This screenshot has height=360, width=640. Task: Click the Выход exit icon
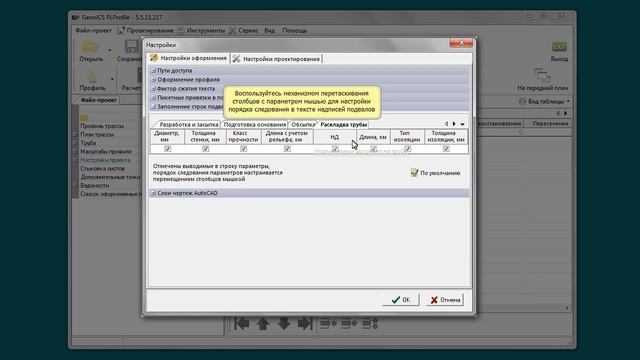559,47
